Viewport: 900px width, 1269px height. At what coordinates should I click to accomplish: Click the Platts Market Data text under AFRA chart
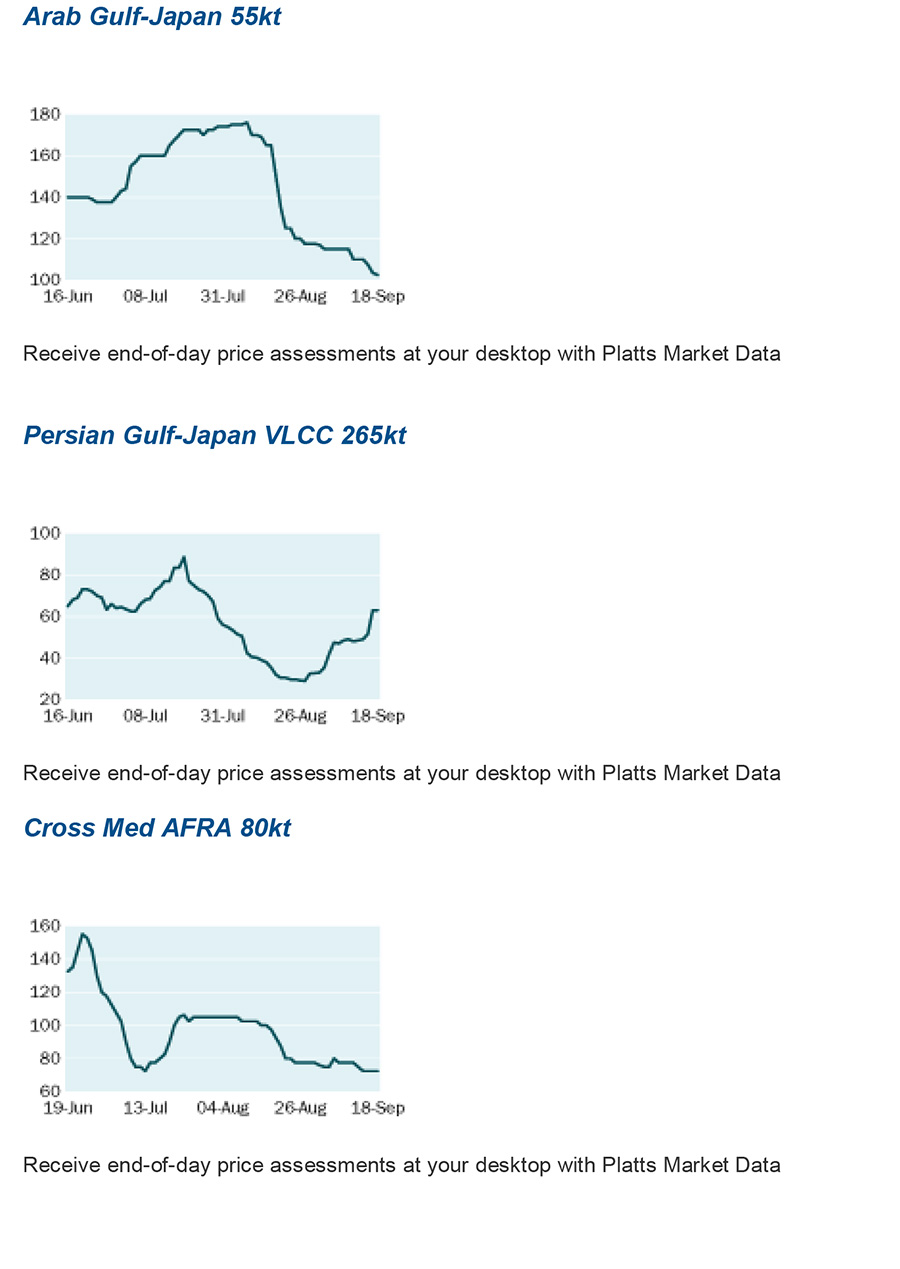(691, 1164)
